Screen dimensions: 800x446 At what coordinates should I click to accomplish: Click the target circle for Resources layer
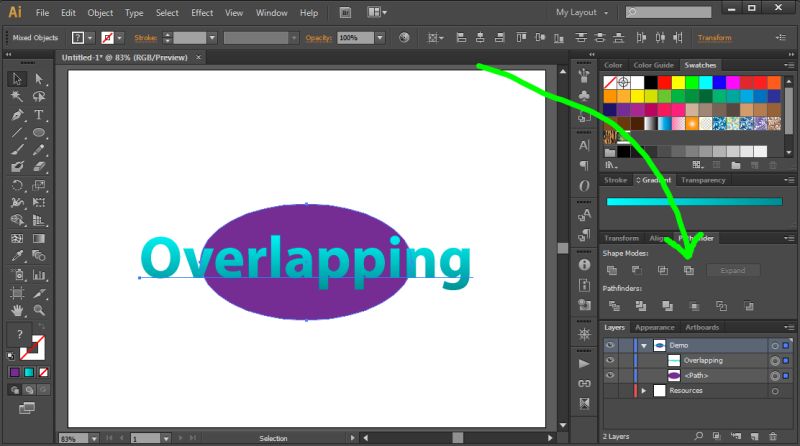(x=775, y=391)
